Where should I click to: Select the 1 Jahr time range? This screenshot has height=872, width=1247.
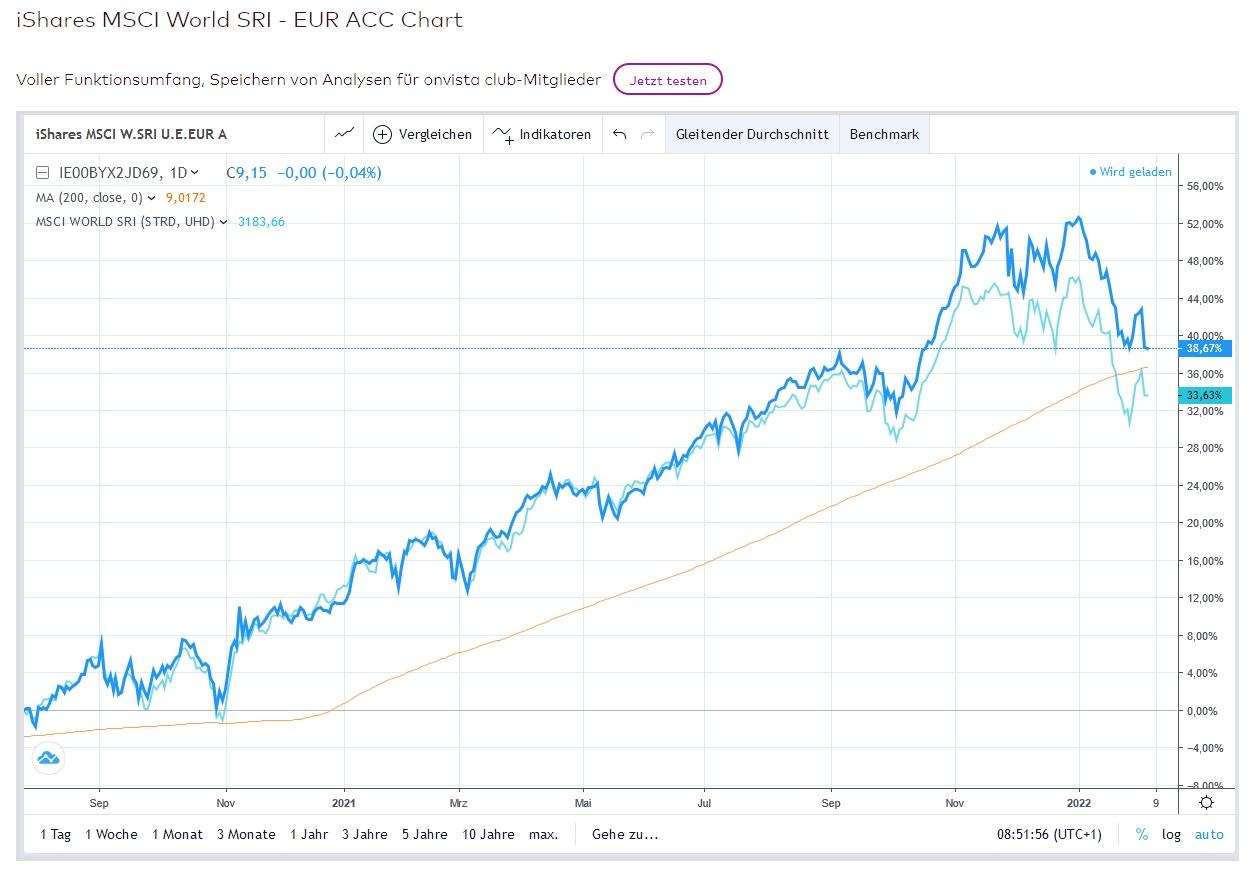(309, 834)
